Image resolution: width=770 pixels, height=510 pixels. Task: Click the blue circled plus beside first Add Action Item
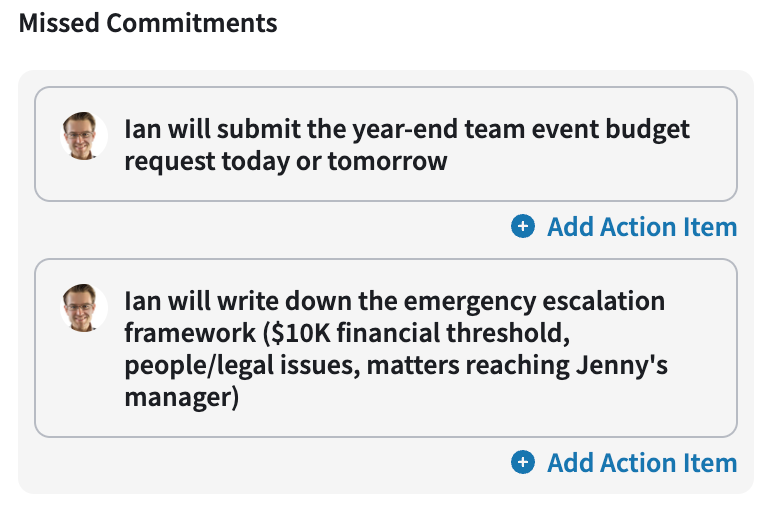click(x=522, y=226)
